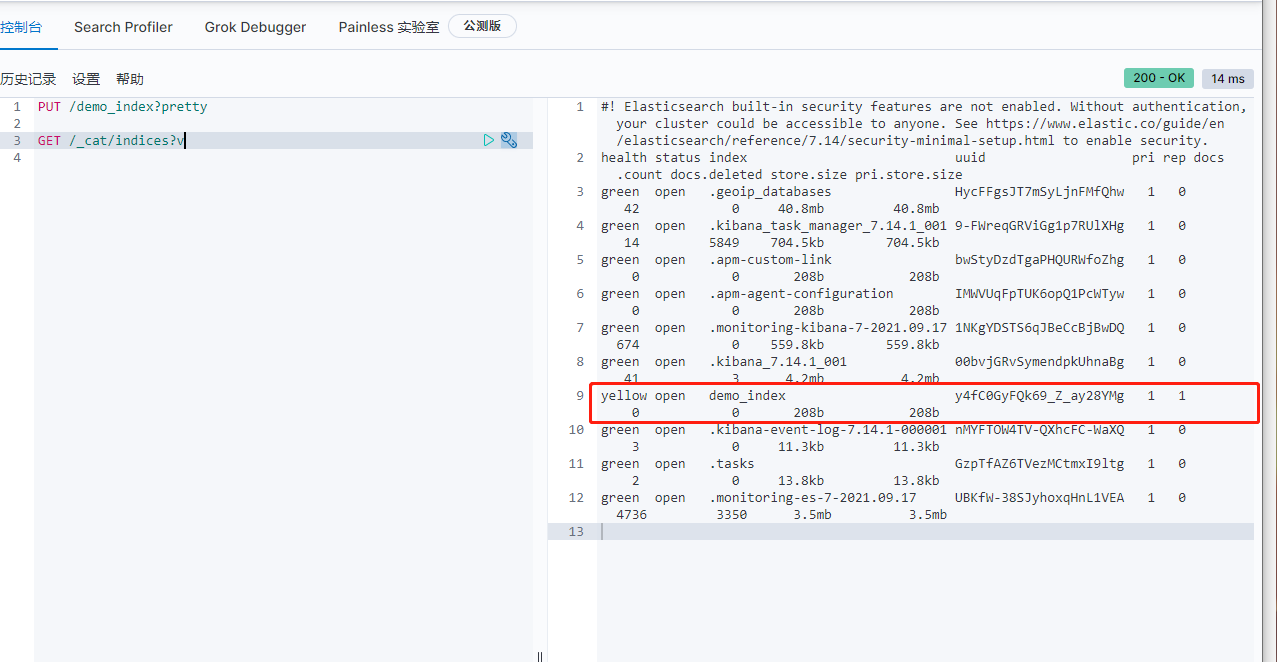Click the 200 - OK status badge
The width and height of the screenshot is (1277, 662).
click(x=1159, y=78)
